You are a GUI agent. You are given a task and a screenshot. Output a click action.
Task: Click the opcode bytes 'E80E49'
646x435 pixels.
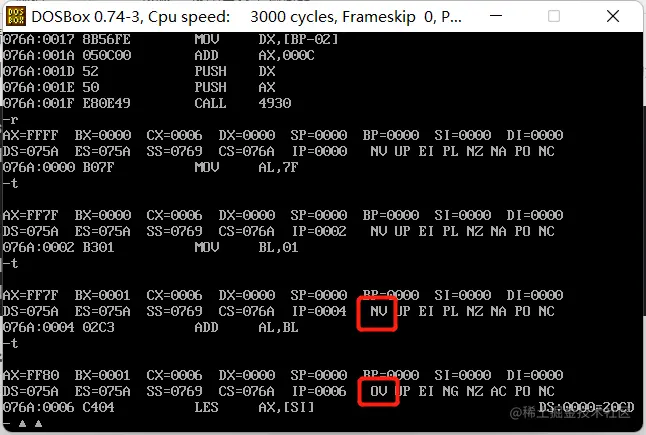(x=106, y=103)
